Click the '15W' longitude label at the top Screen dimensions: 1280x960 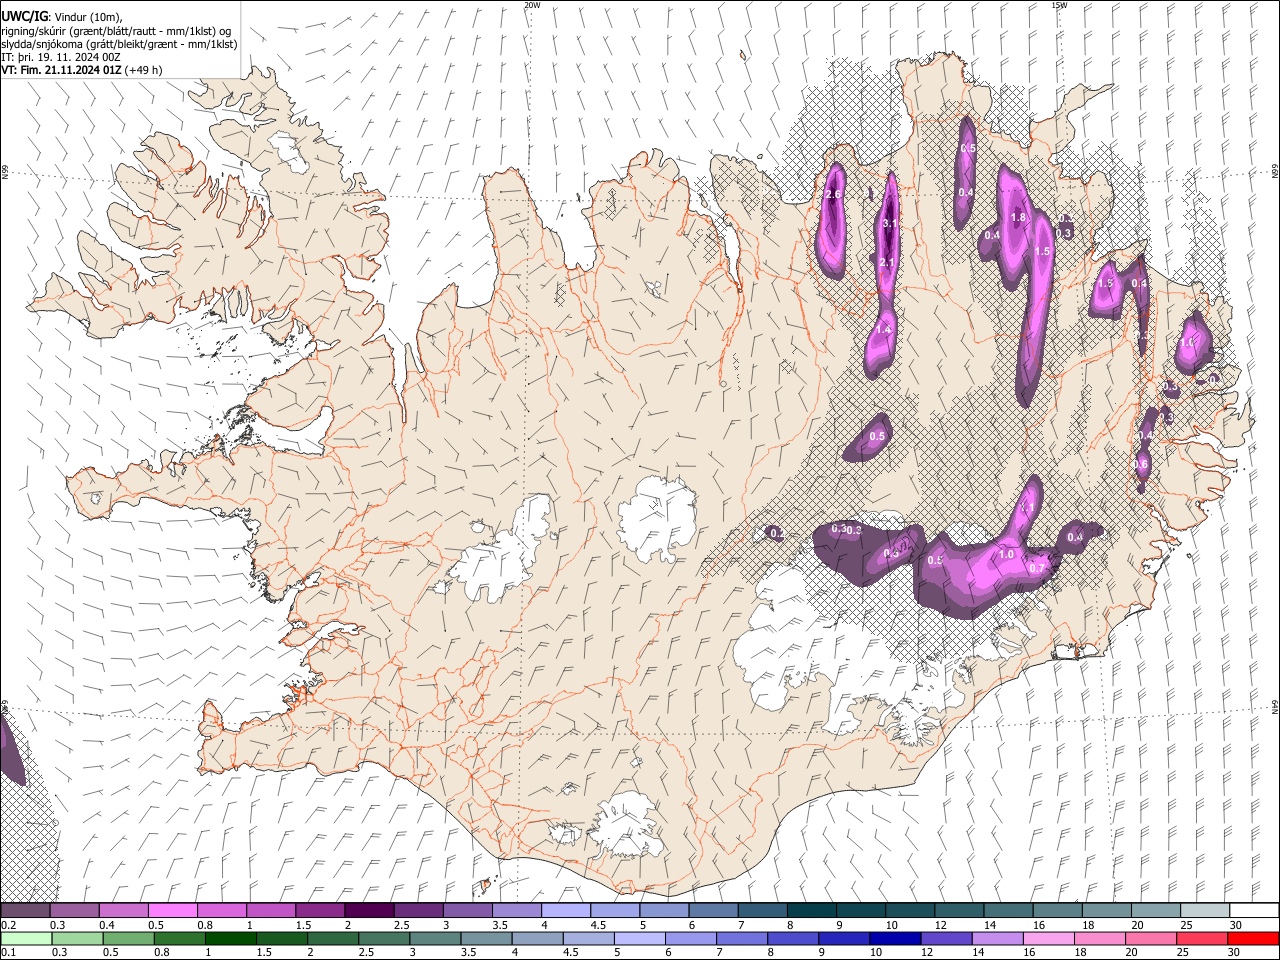[x=1059, y=5]
